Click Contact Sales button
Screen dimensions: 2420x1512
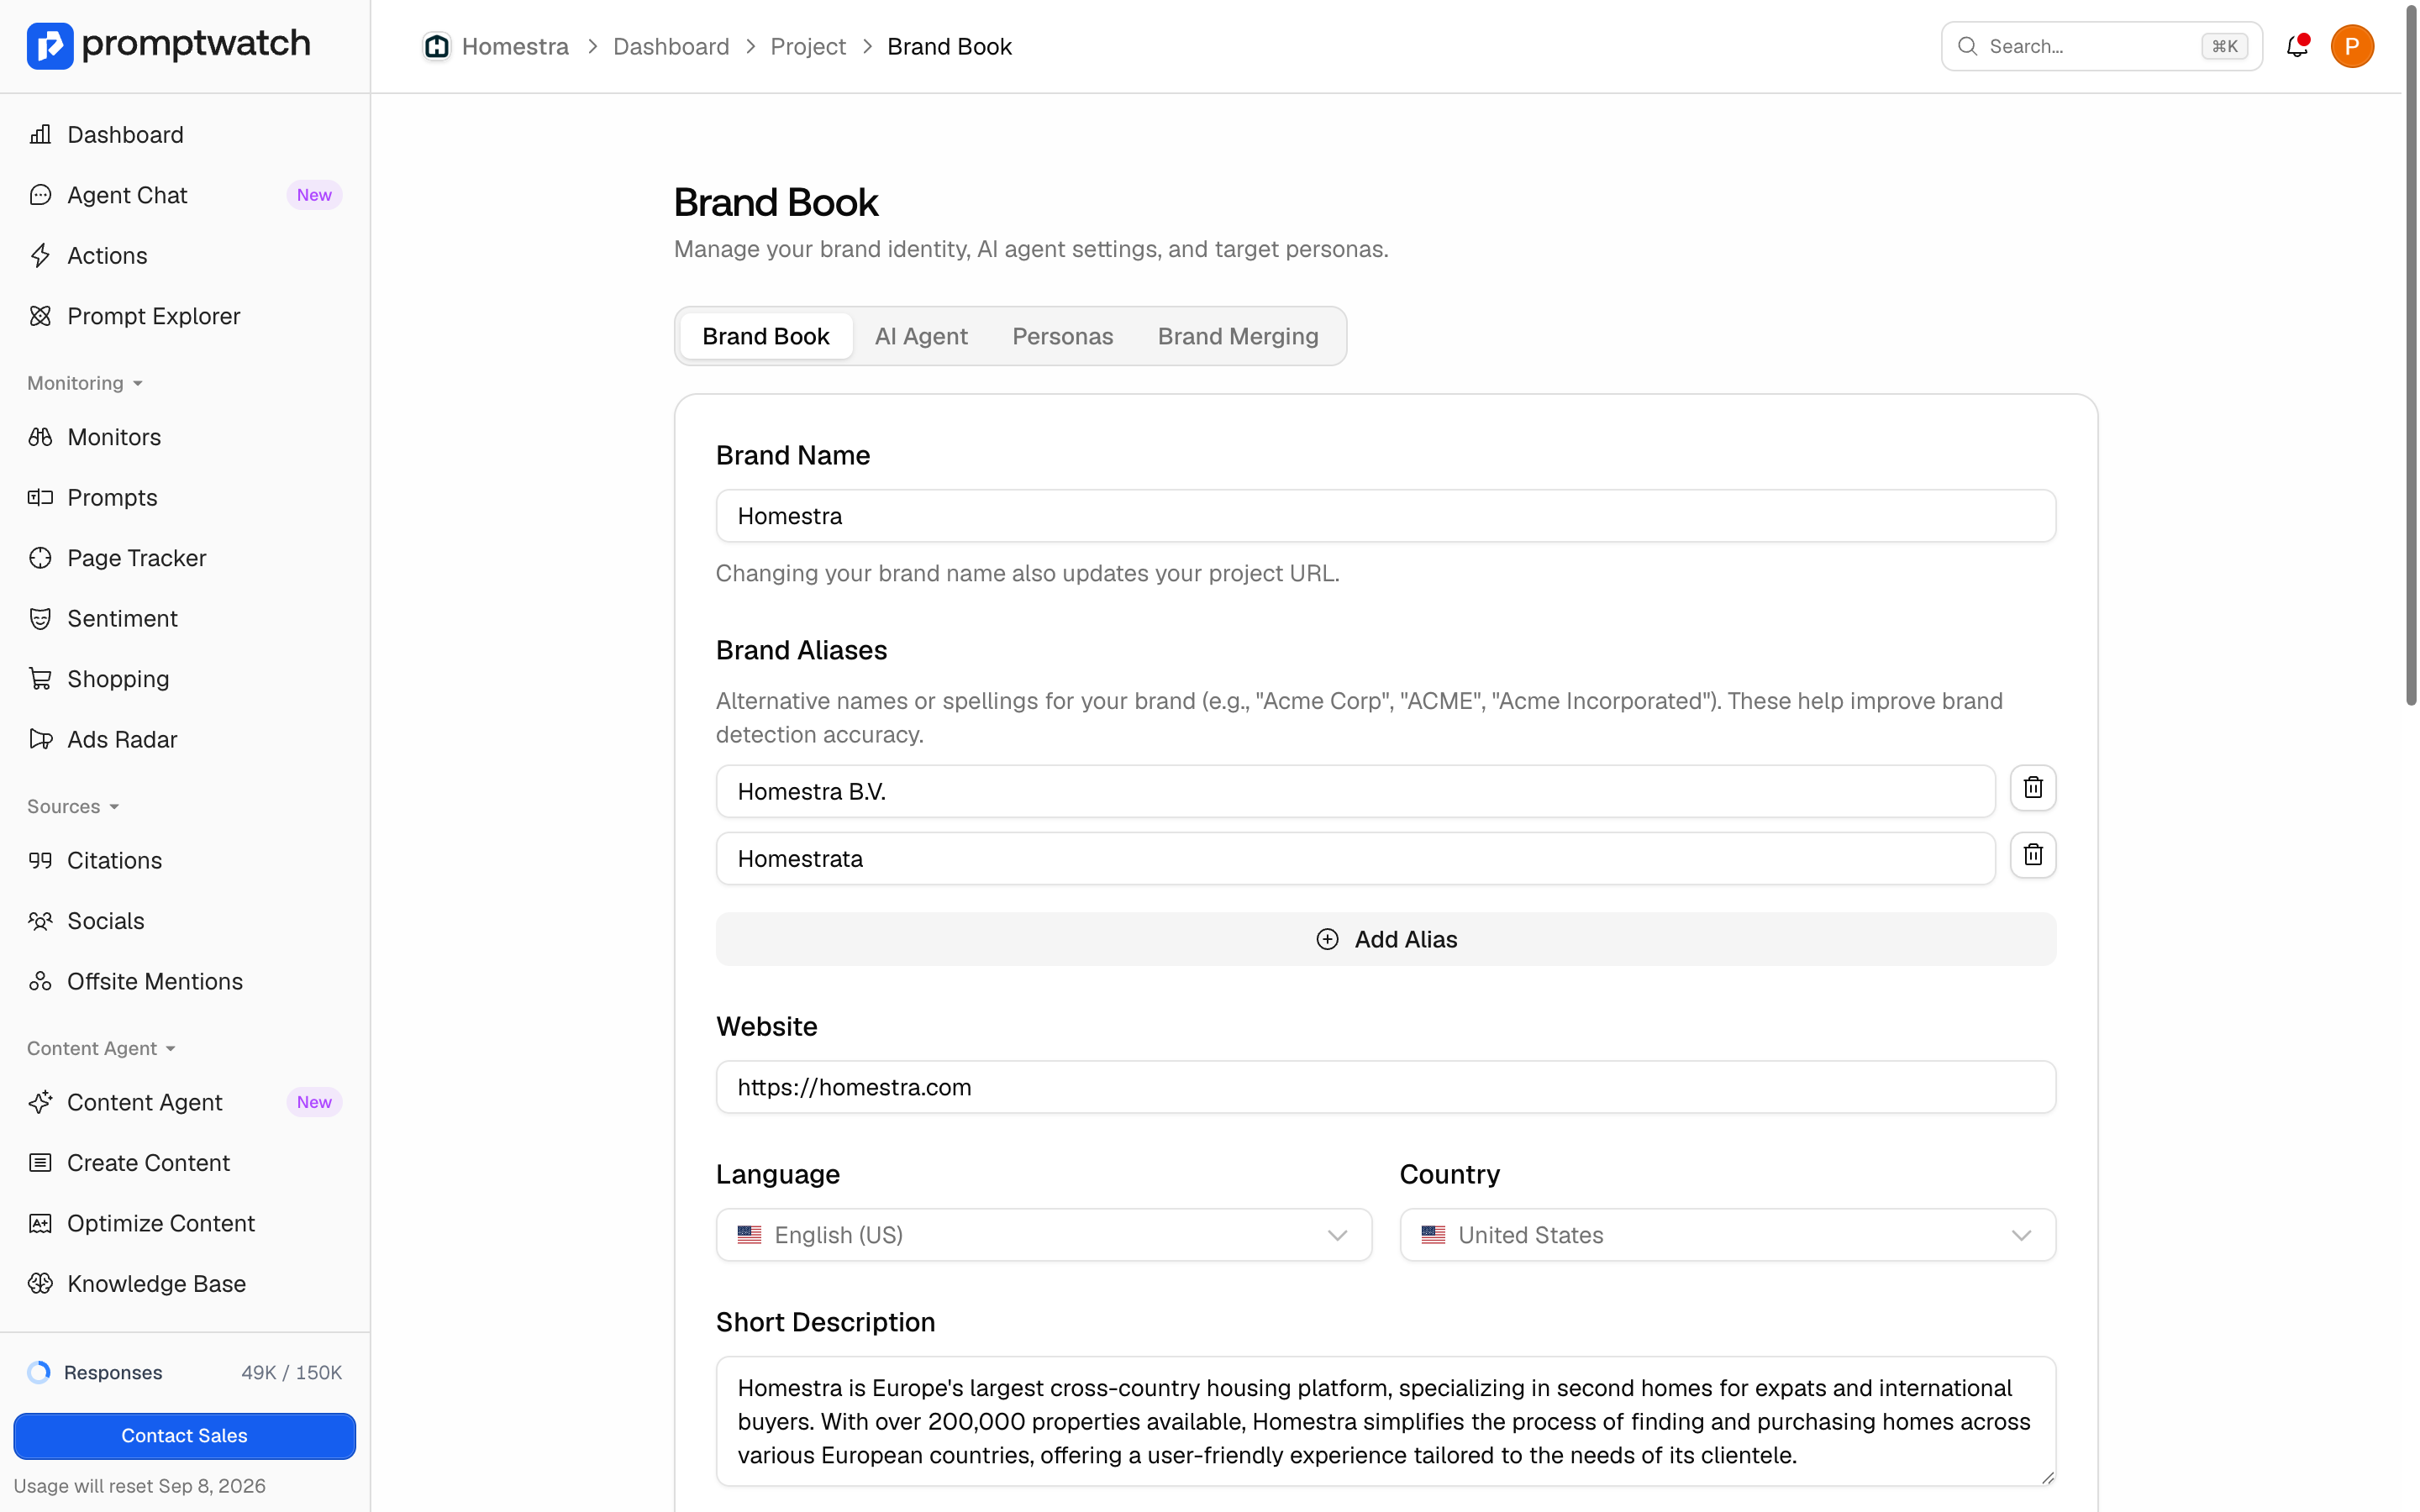[x=184, y=1436]
